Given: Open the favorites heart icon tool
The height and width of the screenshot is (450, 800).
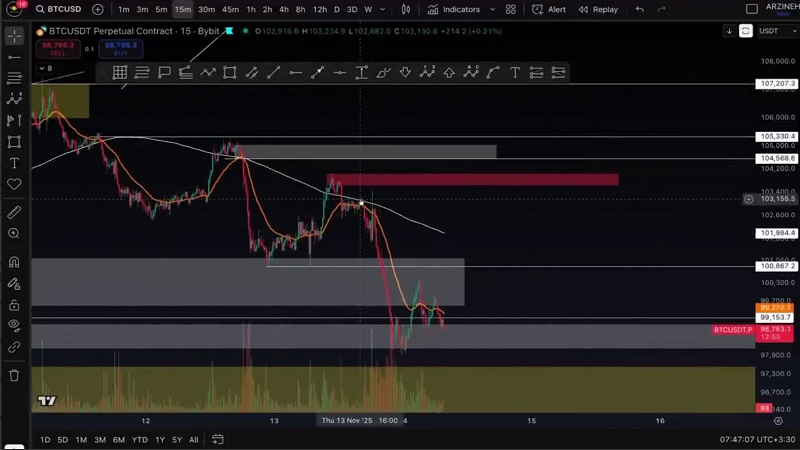Looking at the screenshot, I should click(14, 185).
